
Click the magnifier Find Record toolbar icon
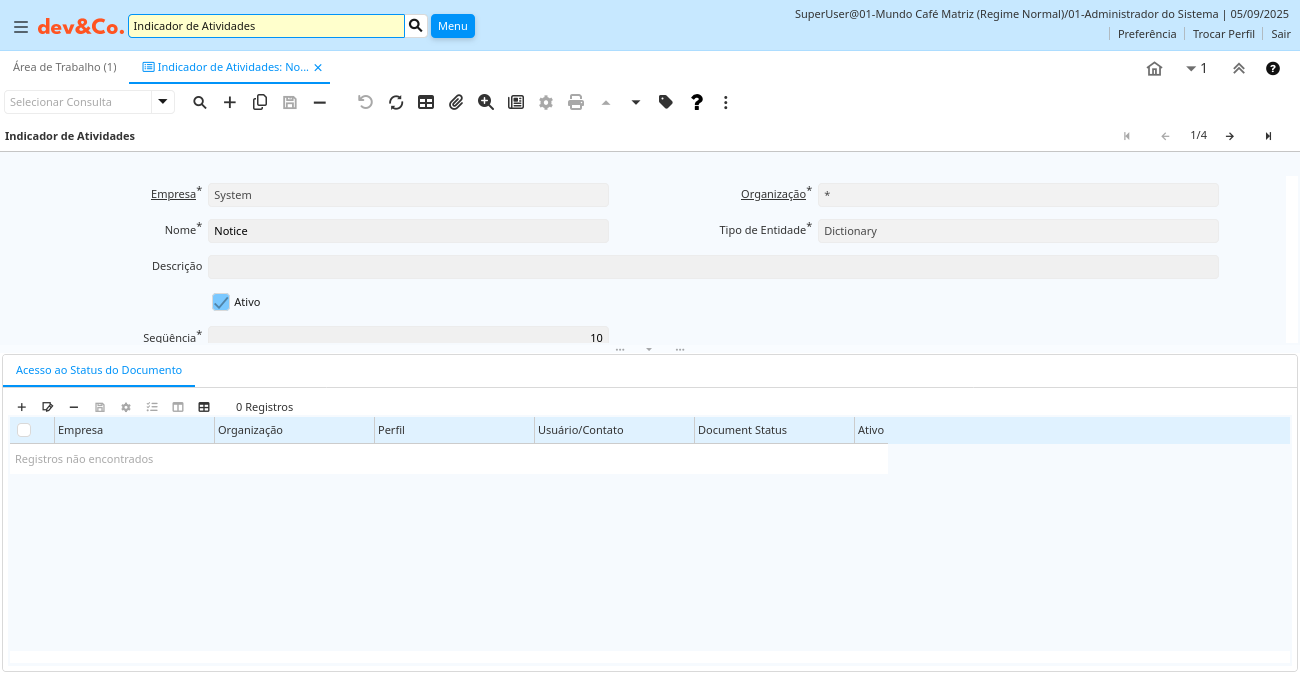pyautogui.click(x=200, y=102)
